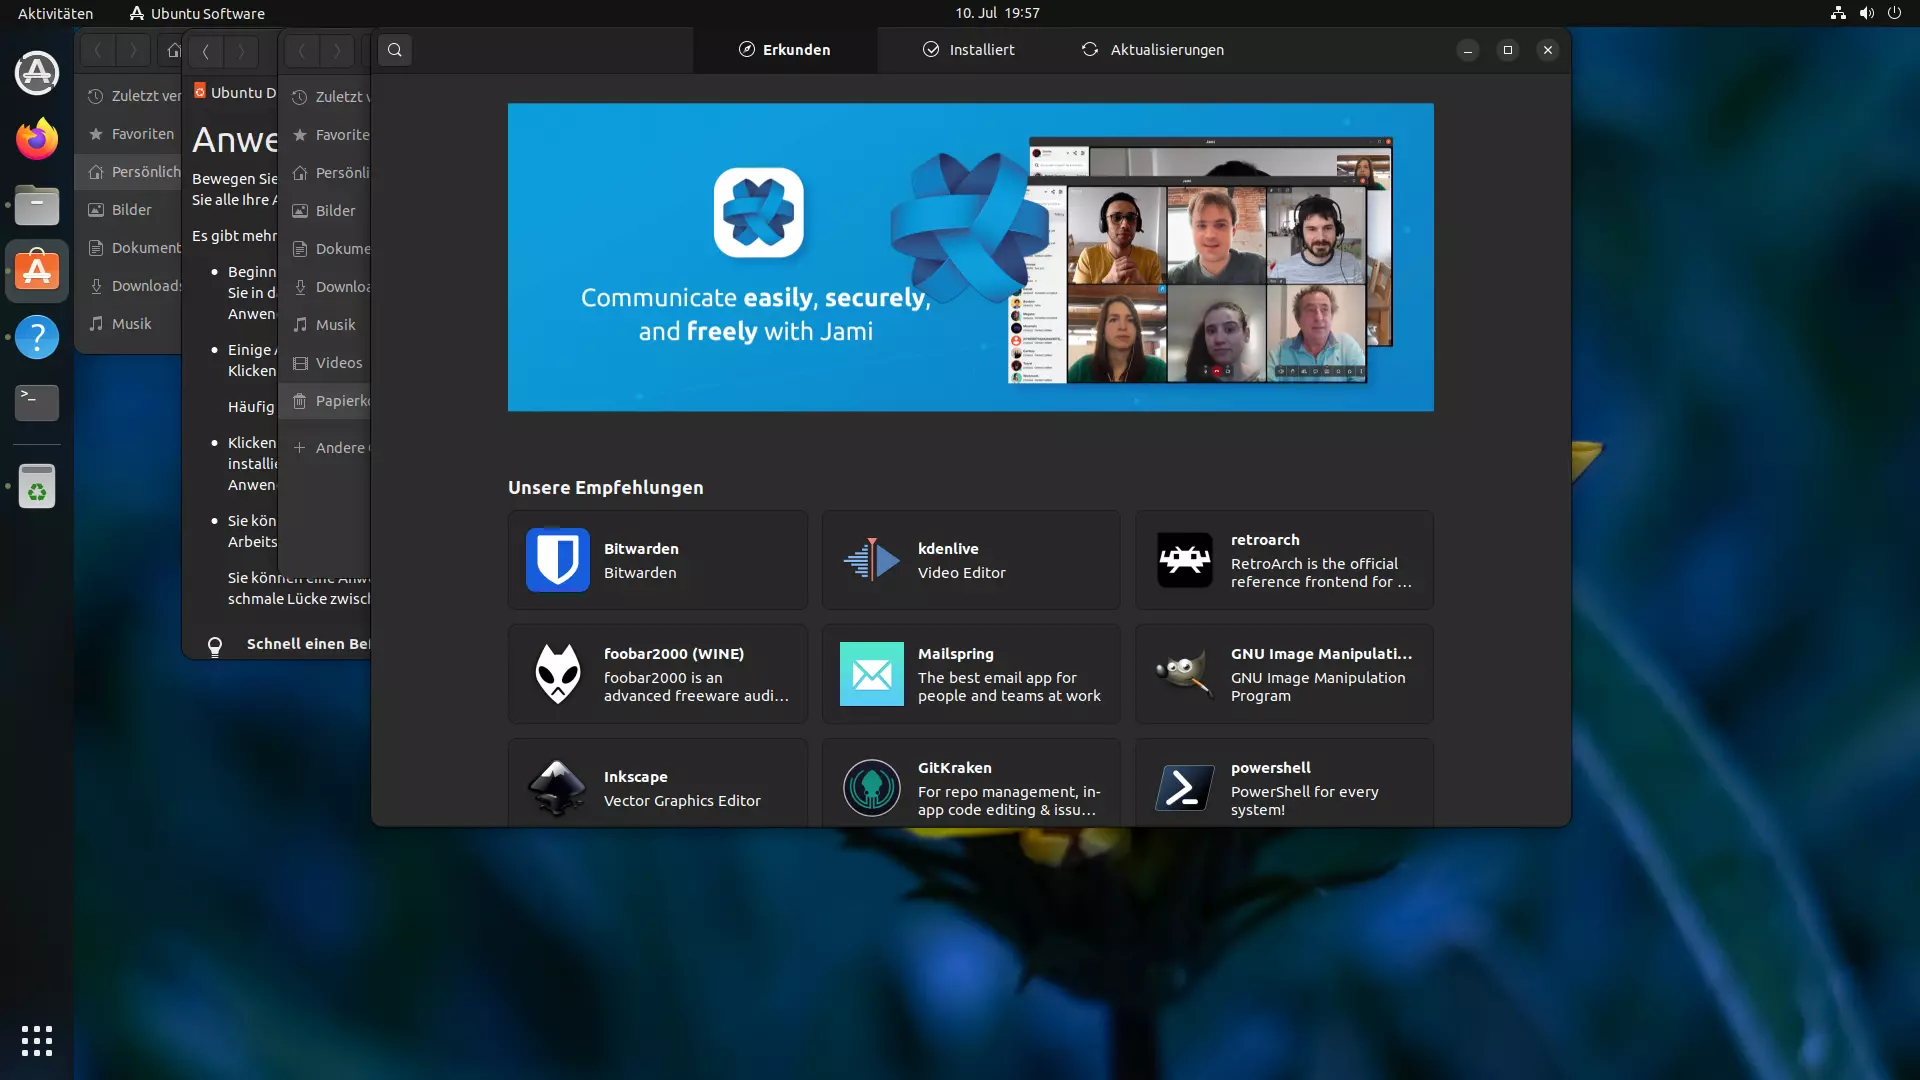
Task: Open the powershell app icon
Action: pos(1184,788)
